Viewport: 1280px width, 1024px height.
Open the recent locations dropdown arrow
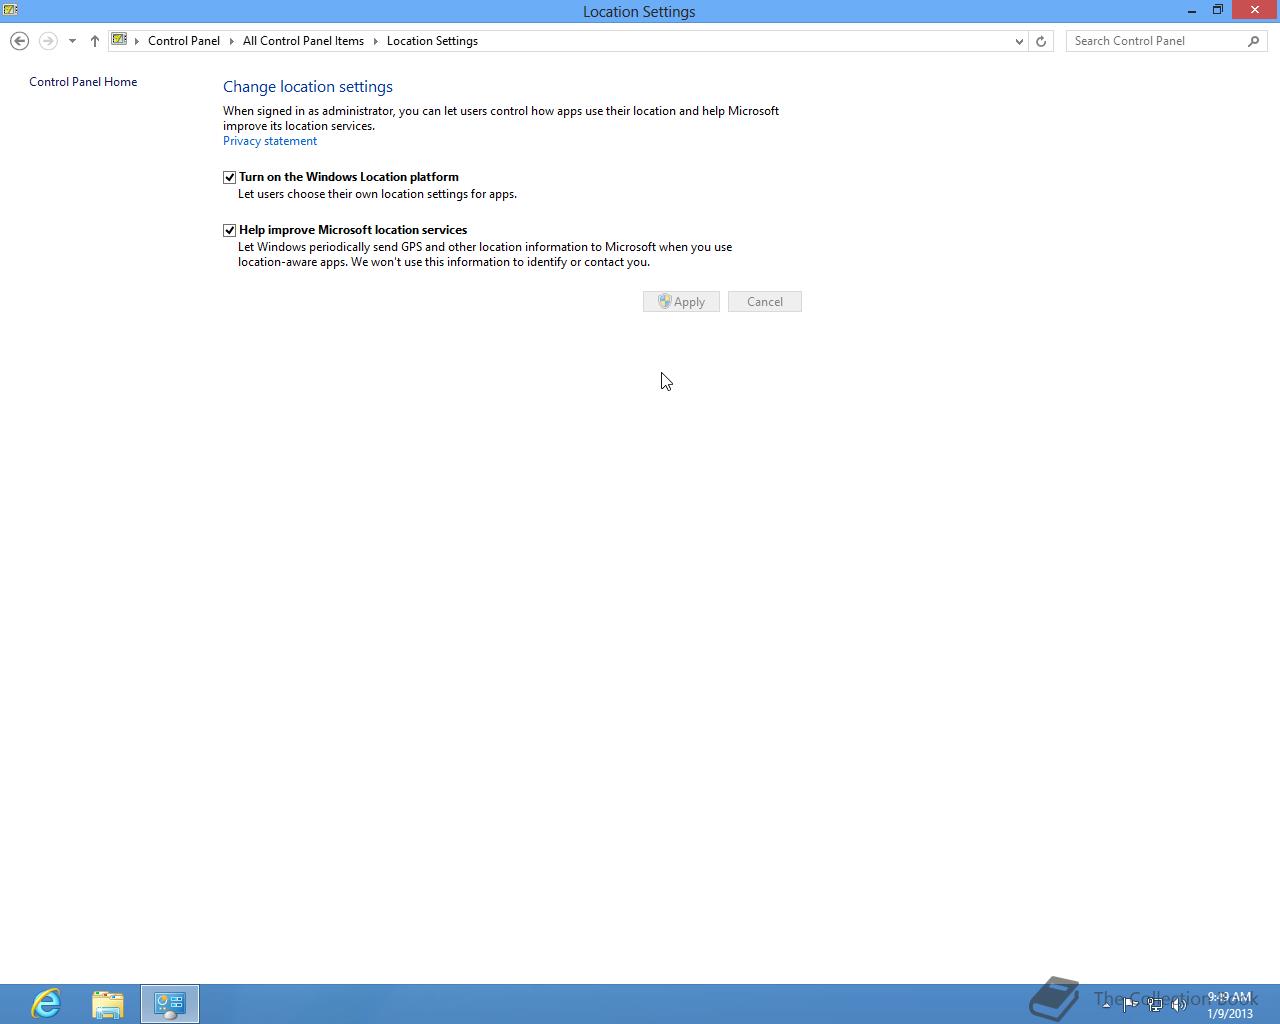tap(72, 41)
